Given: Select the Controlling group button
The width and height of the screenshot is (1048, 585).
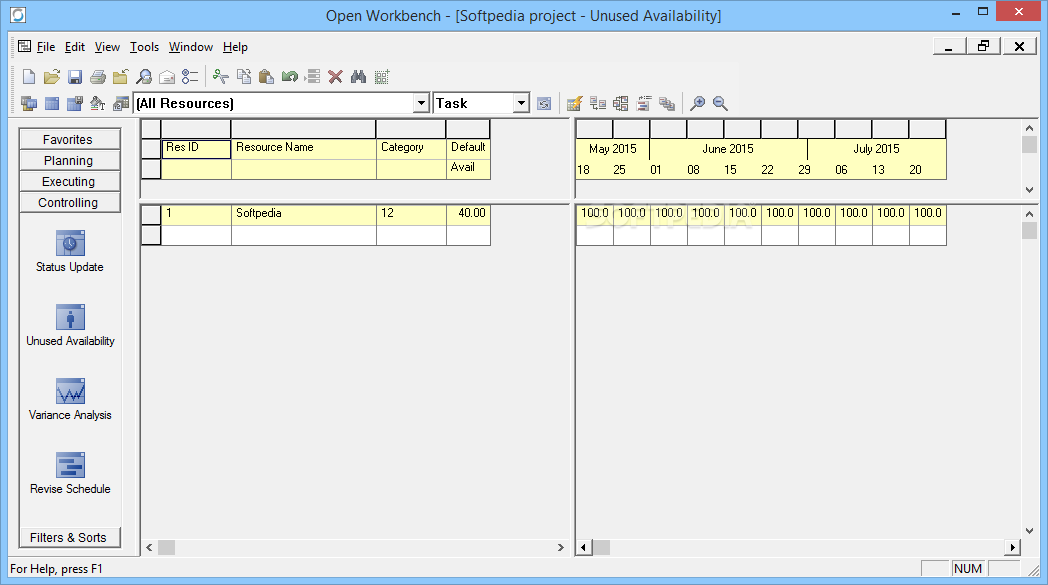Looking at the screenshot, I should coord(70,202).
